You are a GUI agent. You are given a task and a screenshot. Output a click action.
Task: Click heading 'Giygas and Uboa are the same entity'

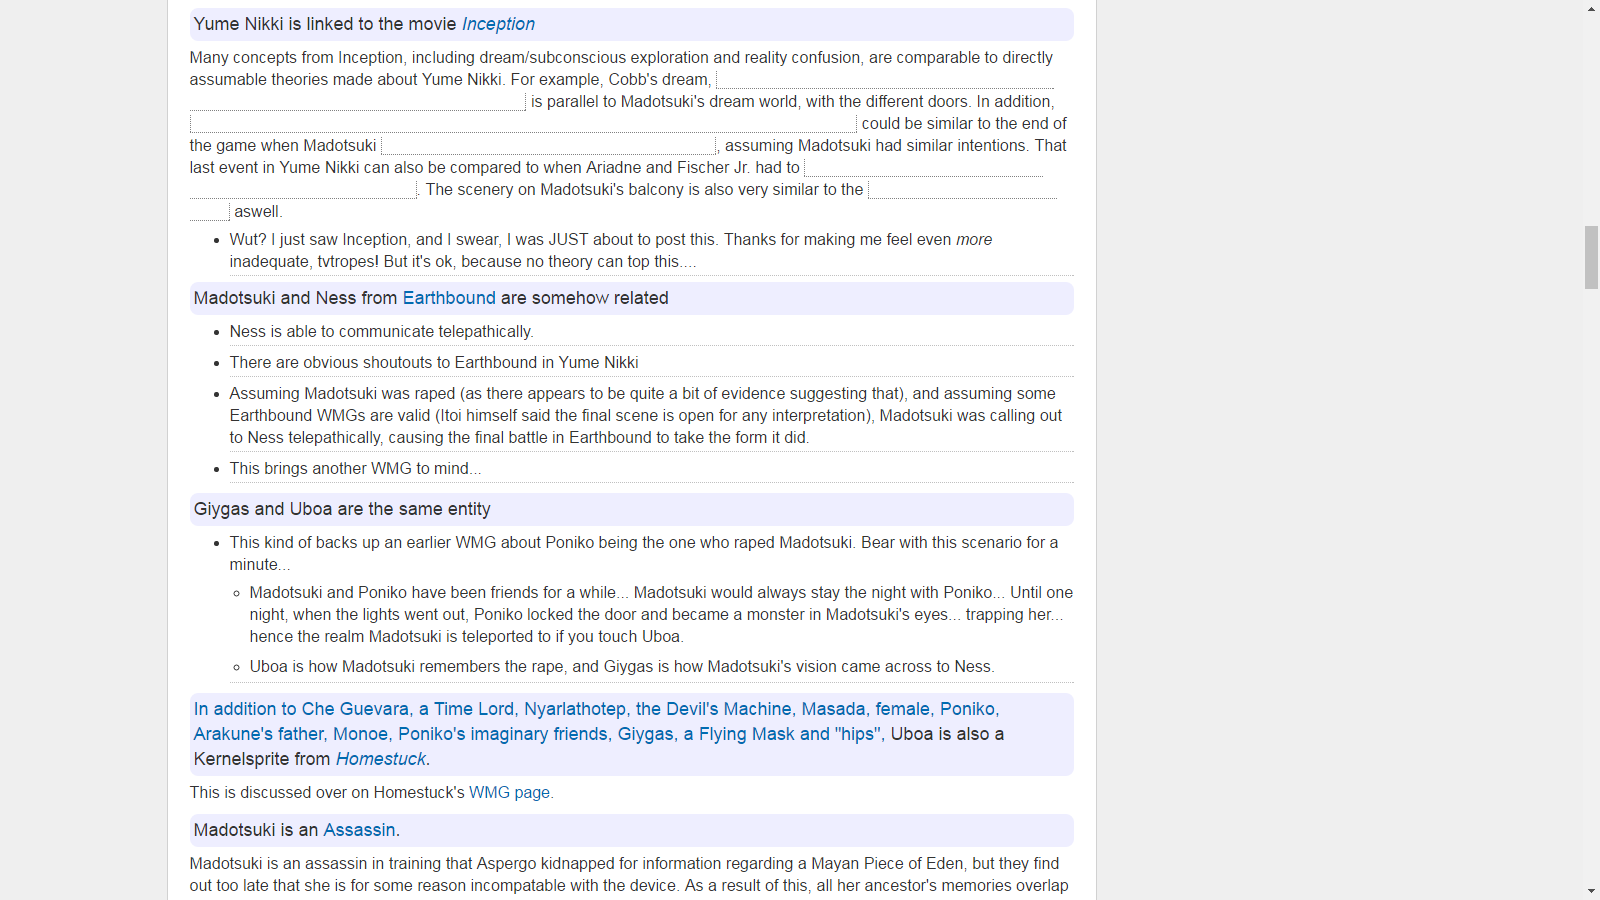pyautogui.click(x=342, y=509)
